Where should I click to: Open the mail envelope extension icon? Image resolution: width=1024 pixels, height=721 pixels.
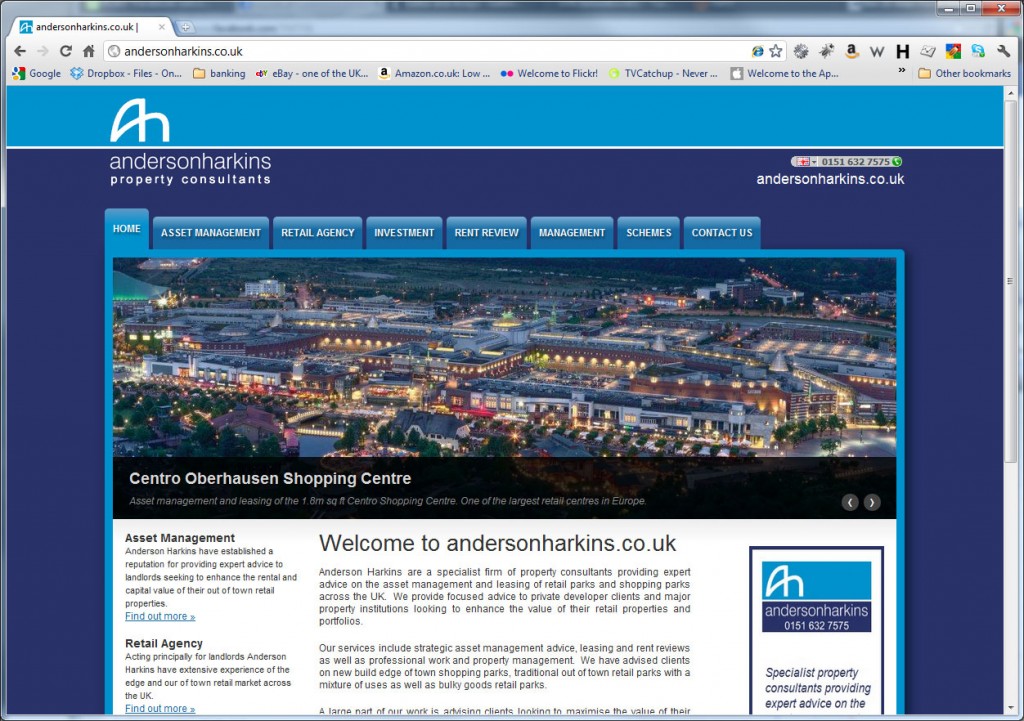pos(928,51)
